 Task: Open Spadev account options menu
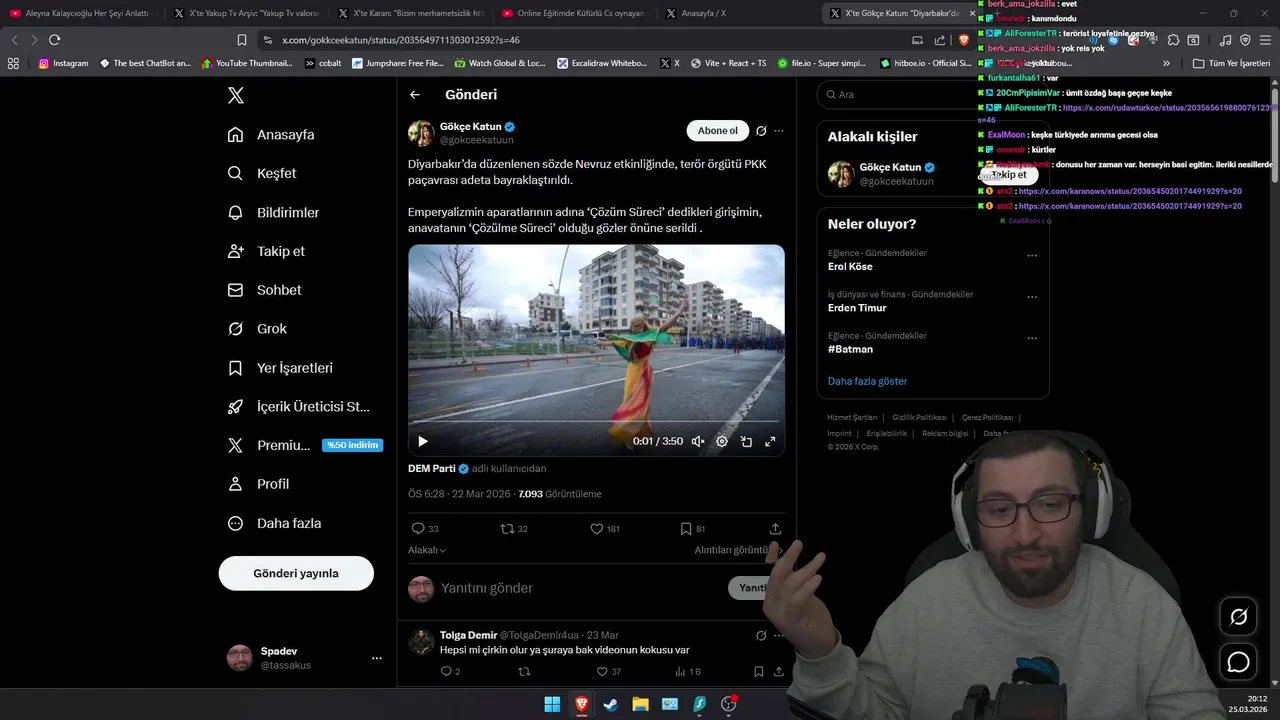tap(377, 658)
